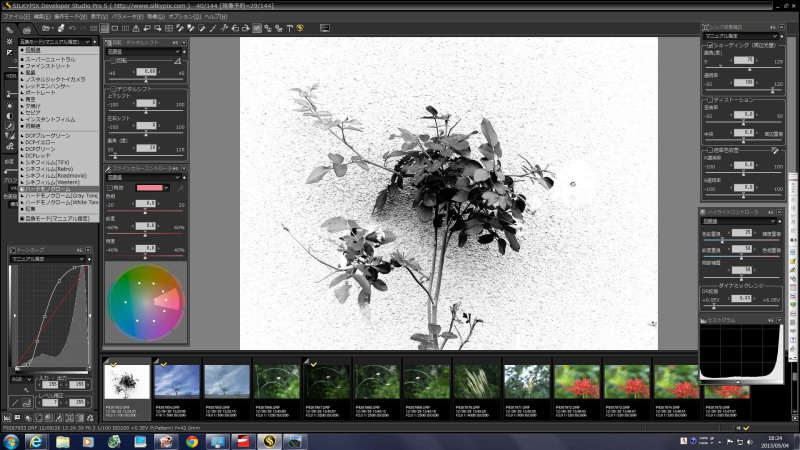
Task: Click the develop stamp icon next to the folder
Action: 61,29
